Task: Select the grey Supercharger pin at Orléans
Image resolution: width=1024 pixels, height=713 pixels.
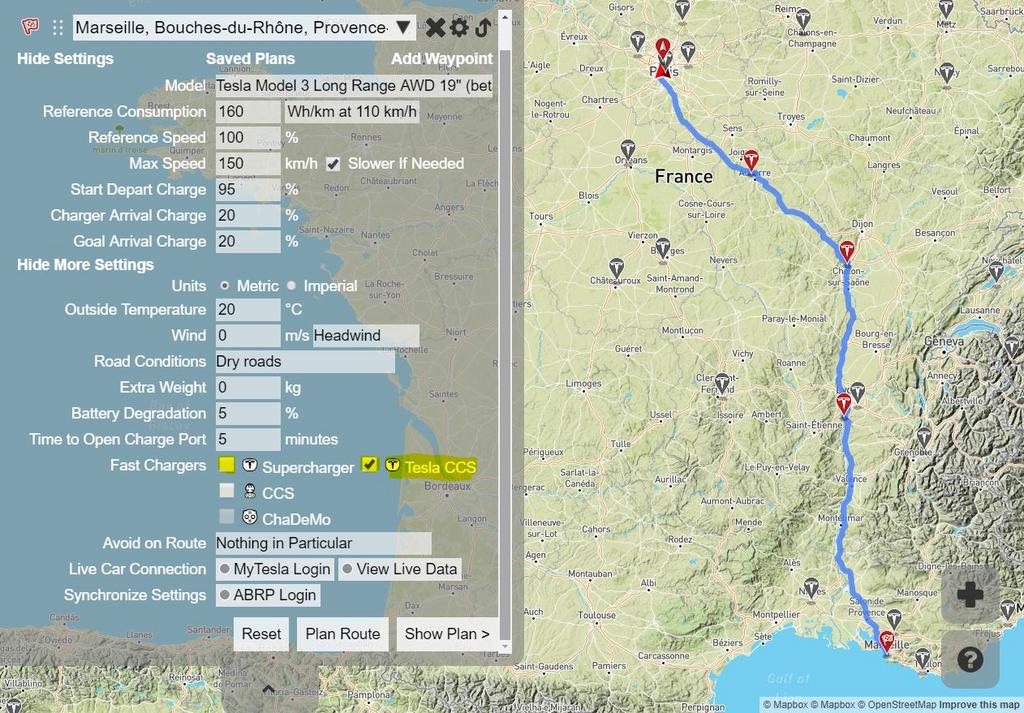Action: point(628,151)
